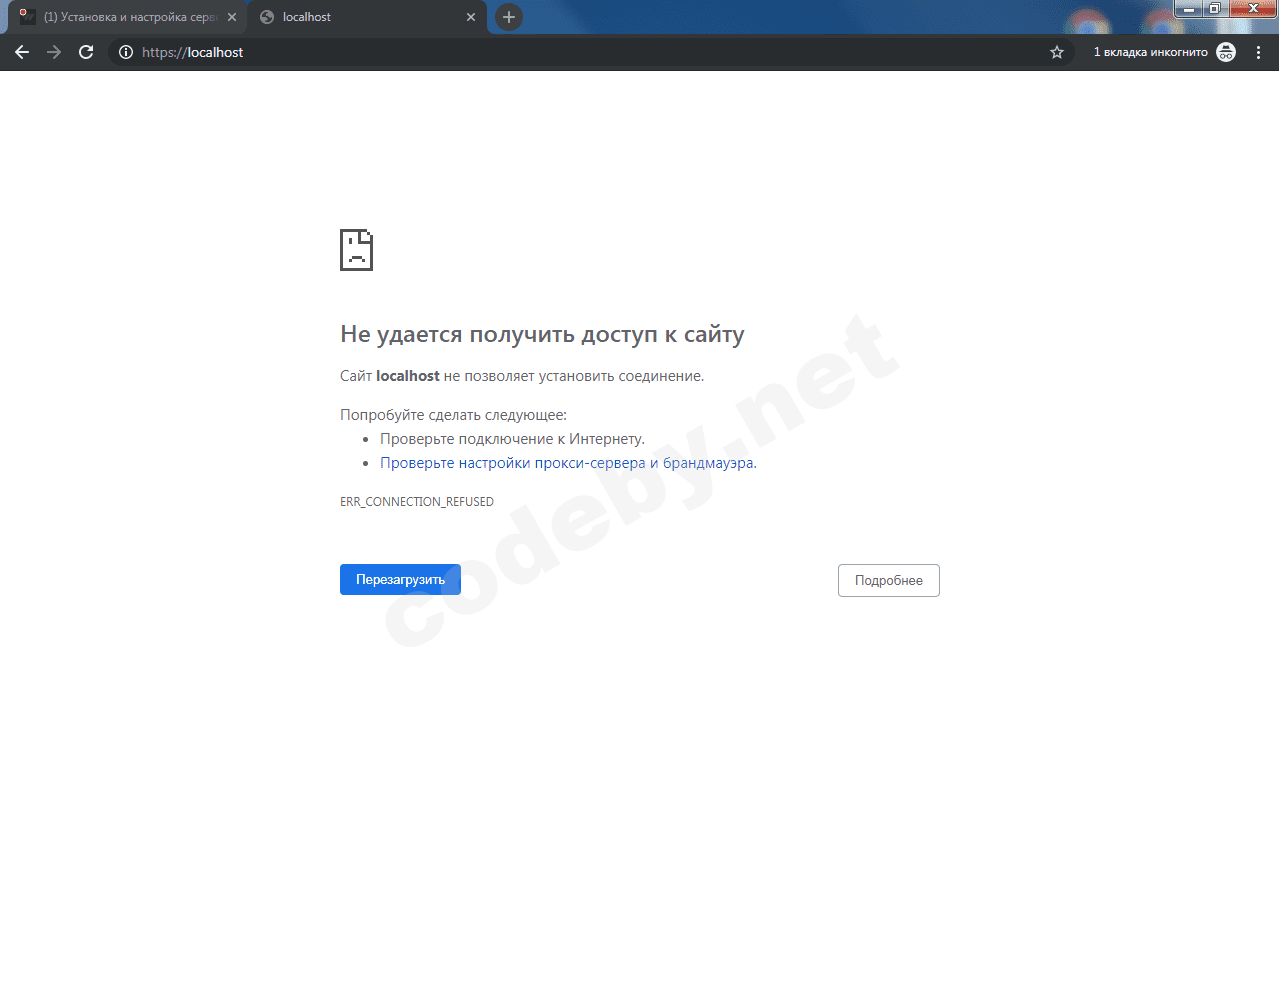Click the 1 вкладка инкогнито label

[x=1150, y=52]
